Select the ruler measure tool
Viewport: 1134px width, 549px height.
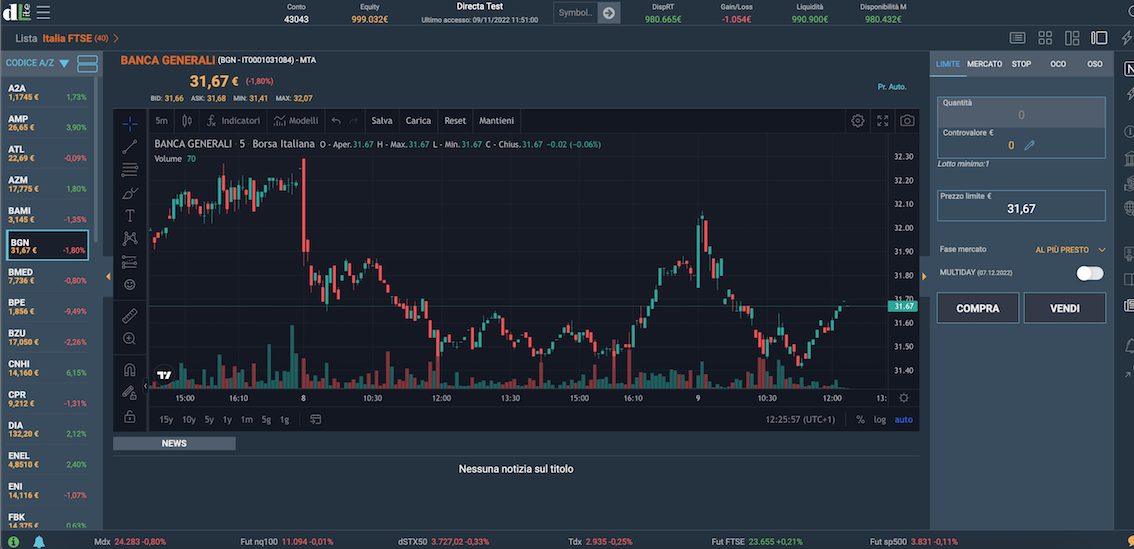point(130,316)
